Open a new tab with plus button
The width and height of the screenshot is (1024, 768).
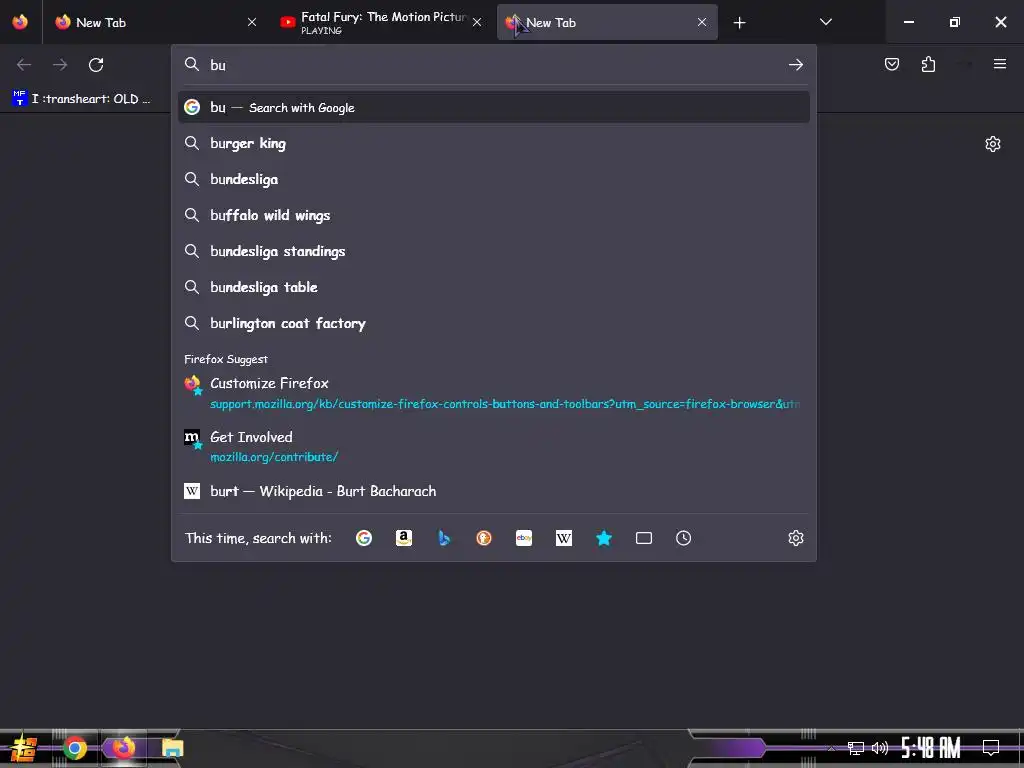[739, 23]
